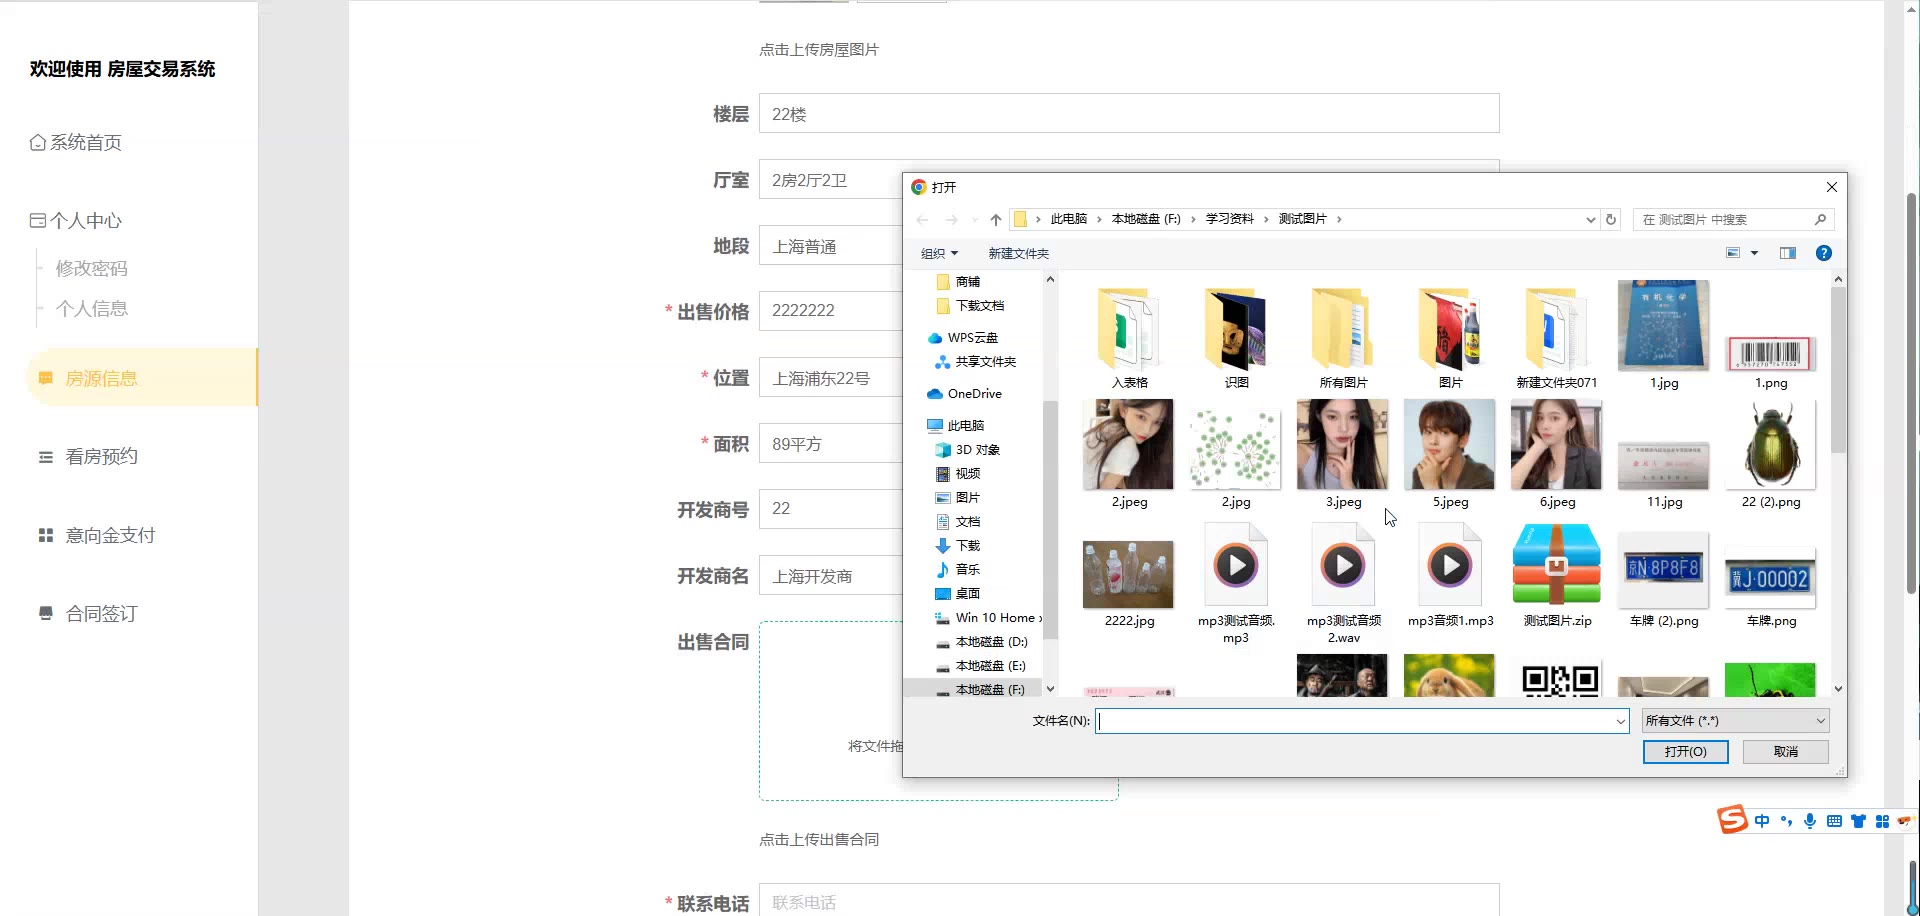Toggle the preview pane icon
Image resolution: width=1920 pixels, height=916 pixels.
[1788, 253]
